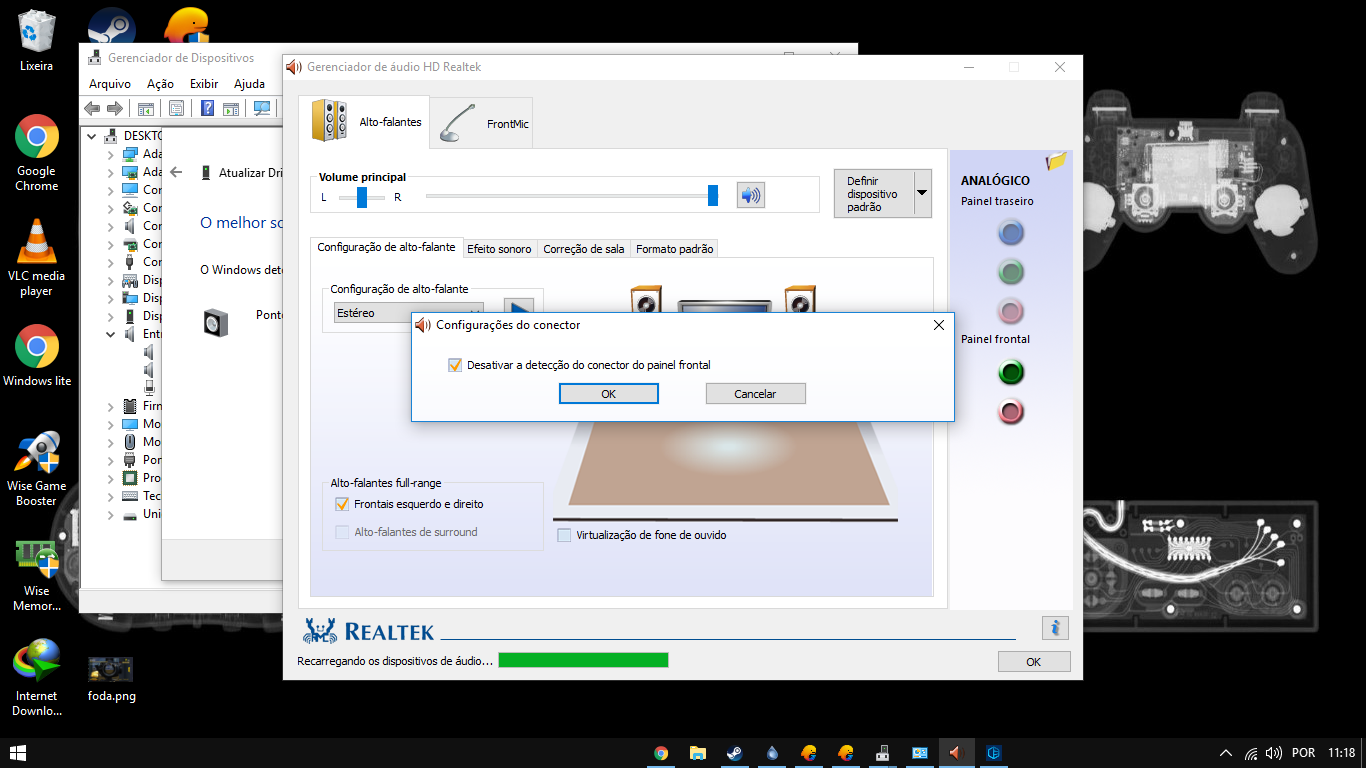Click the blue rear panel jack
This screenshot has width=1366, height=768.
coord(1011,233)
